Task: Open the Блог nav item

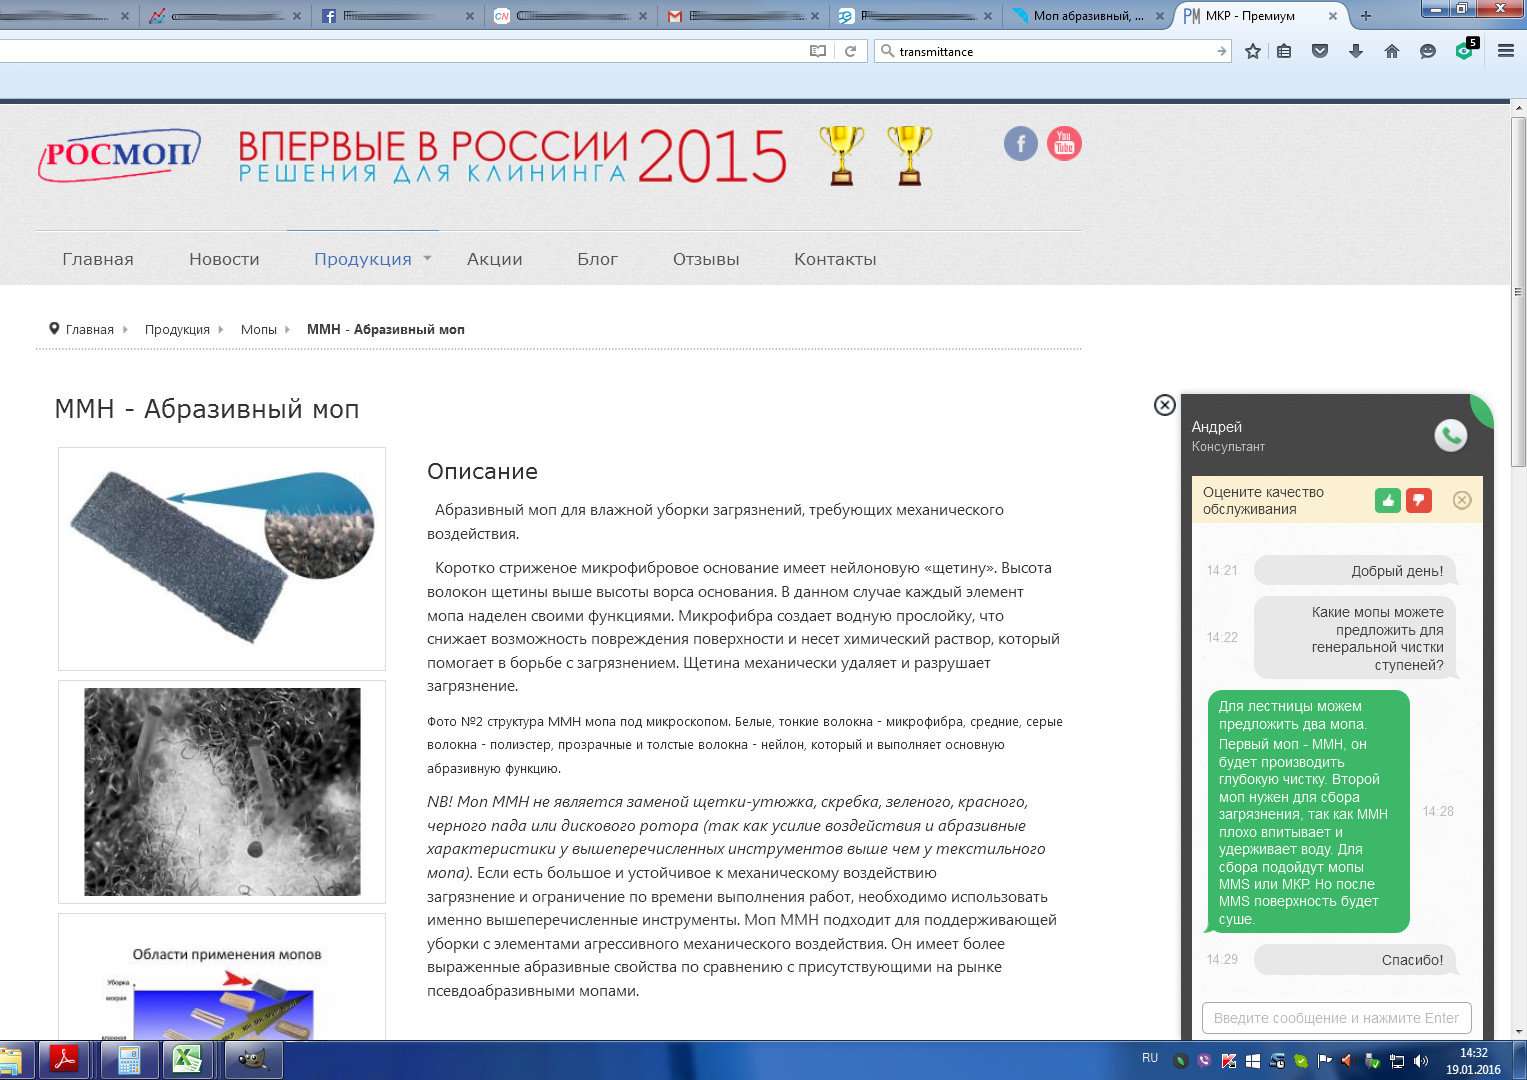Action: pyautogui.click(x=597, y=259)
